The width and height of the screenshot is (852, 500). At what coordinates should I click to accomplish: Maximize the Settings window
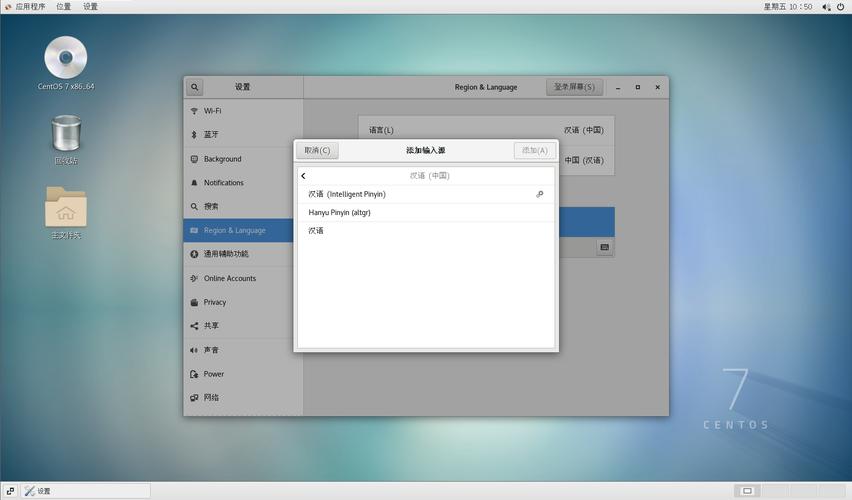coord(638,87)
